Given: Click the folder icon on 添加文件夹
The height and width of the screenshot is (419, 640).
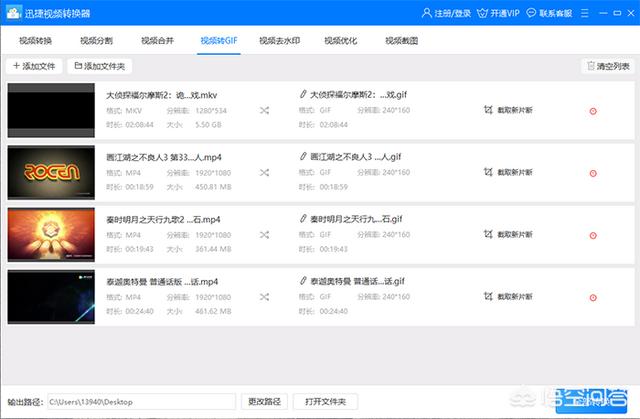Looking at the screenshot, I should [78, 66].
